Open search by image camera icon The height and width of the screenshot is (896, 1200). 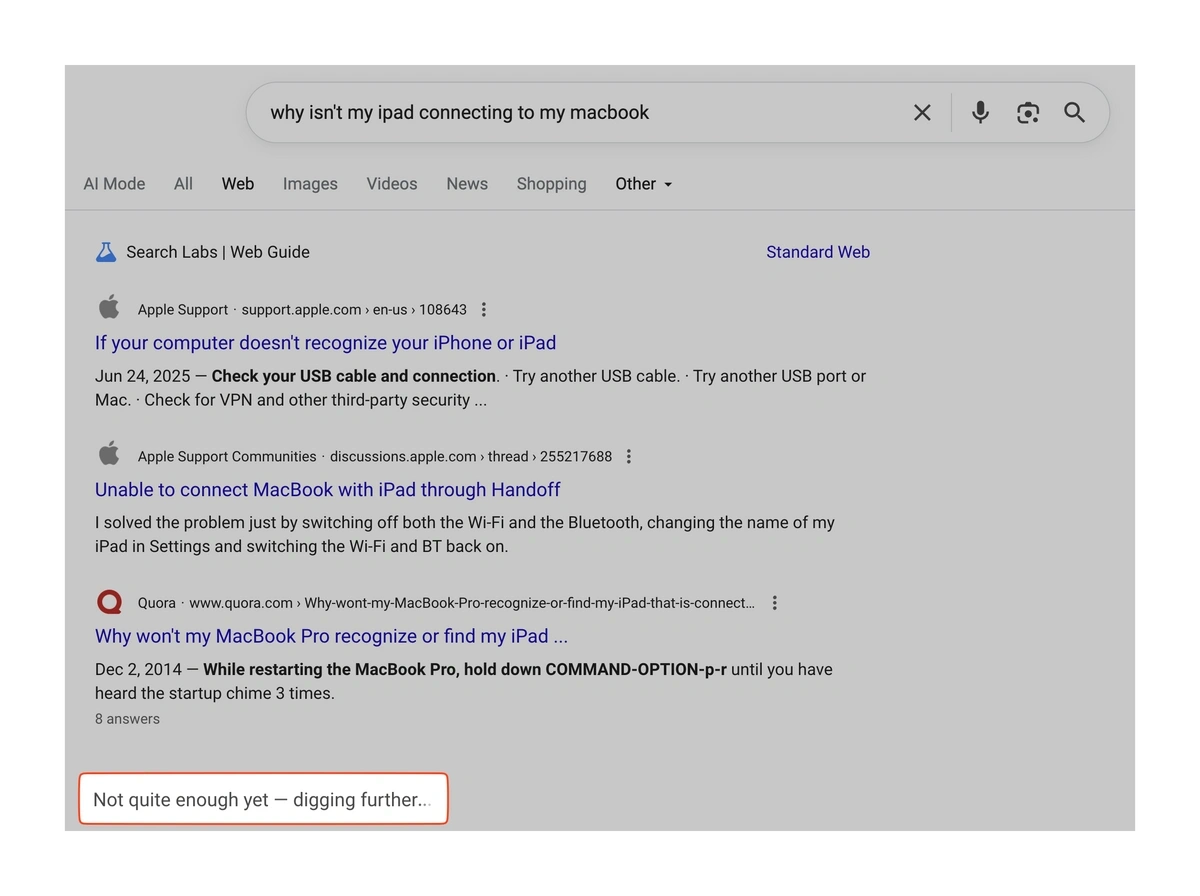coord(1028,113)
